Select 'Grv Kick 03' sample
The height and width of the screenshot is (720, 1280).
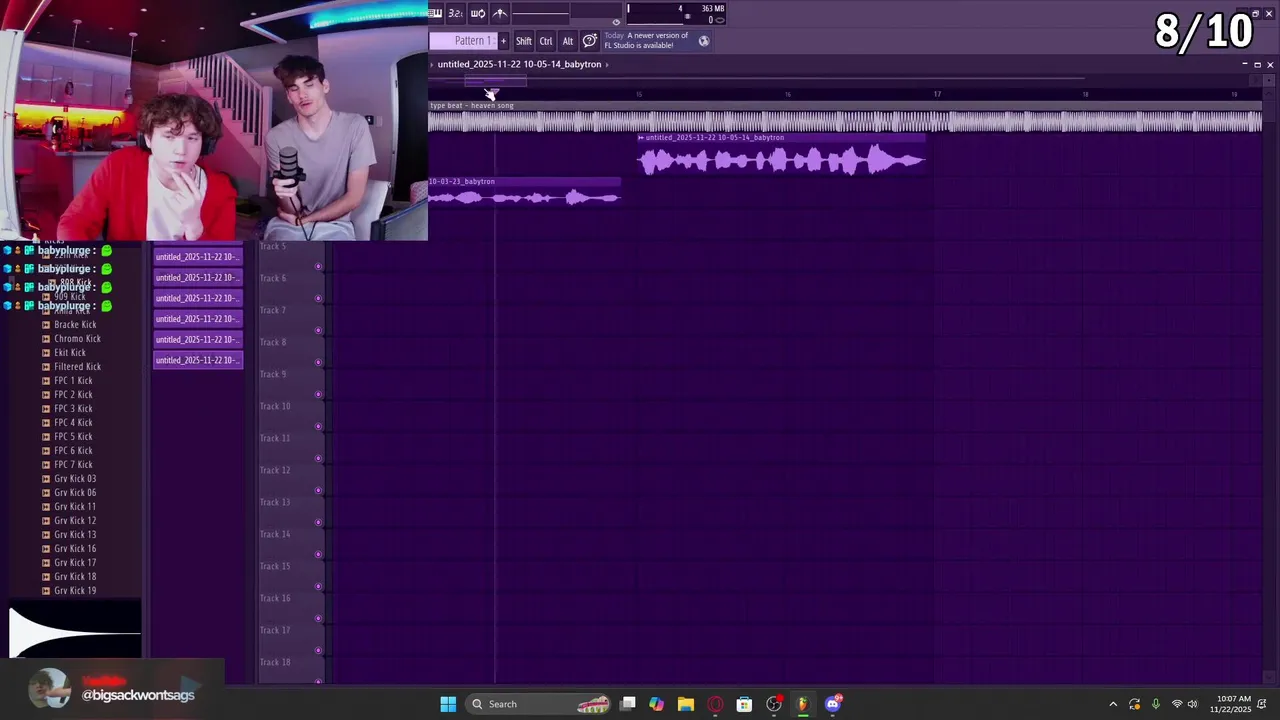point(75,479)
